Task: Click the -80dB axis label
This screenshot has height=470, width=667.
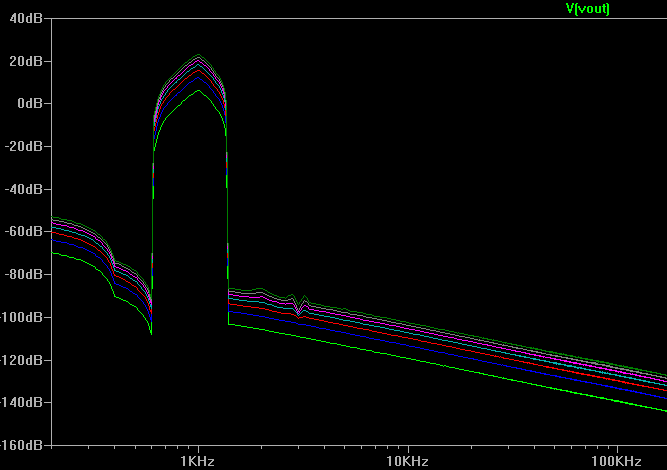Action: (x=24, y=274)
